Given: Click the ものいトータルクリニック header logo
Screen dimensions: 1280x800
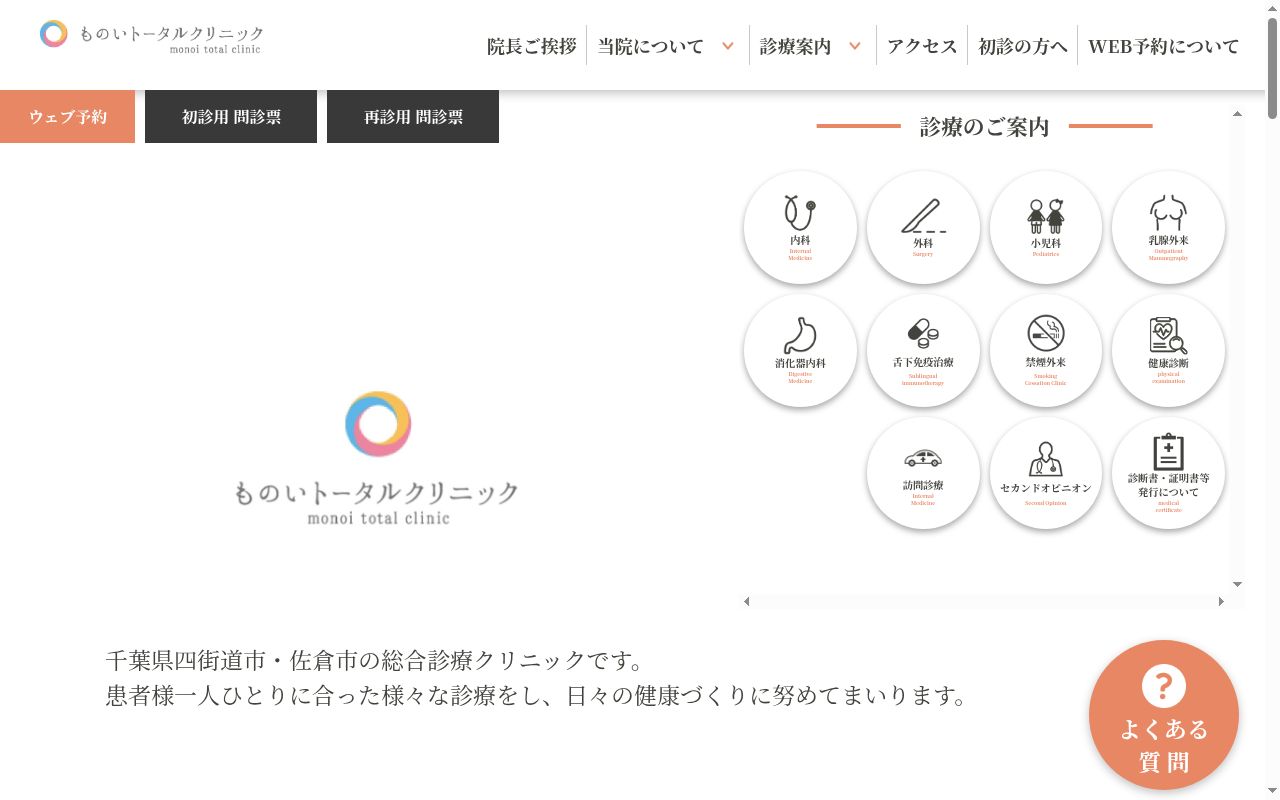Looking at the screenshot, I should (152, 36).
